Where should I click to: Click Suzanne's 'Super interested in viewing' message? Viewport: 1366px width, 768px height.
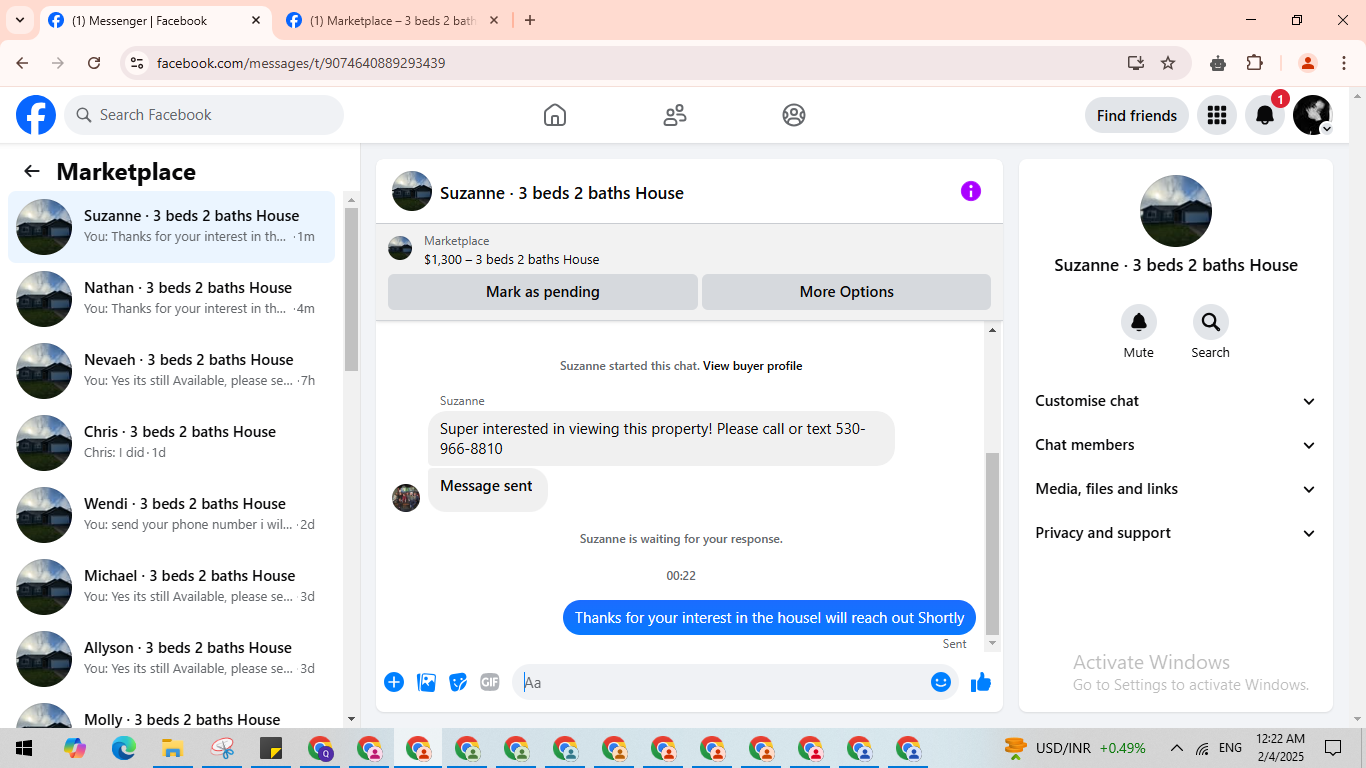coord(661,439)
